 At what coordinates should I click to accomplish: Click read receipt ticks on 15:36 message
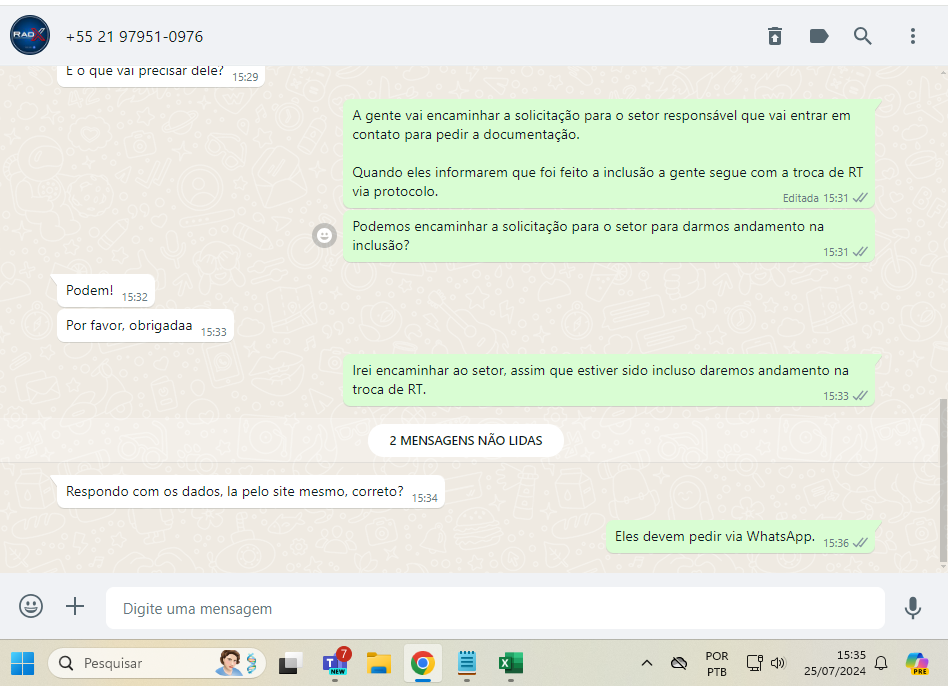[860, 543]
